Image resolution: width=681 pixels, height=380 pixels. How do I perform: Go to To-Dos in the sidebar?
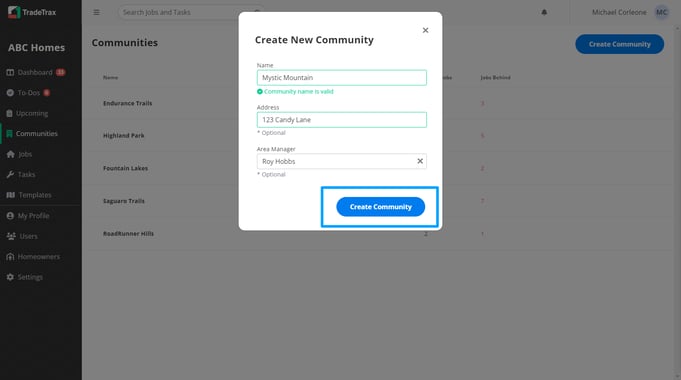coord(28,93)
